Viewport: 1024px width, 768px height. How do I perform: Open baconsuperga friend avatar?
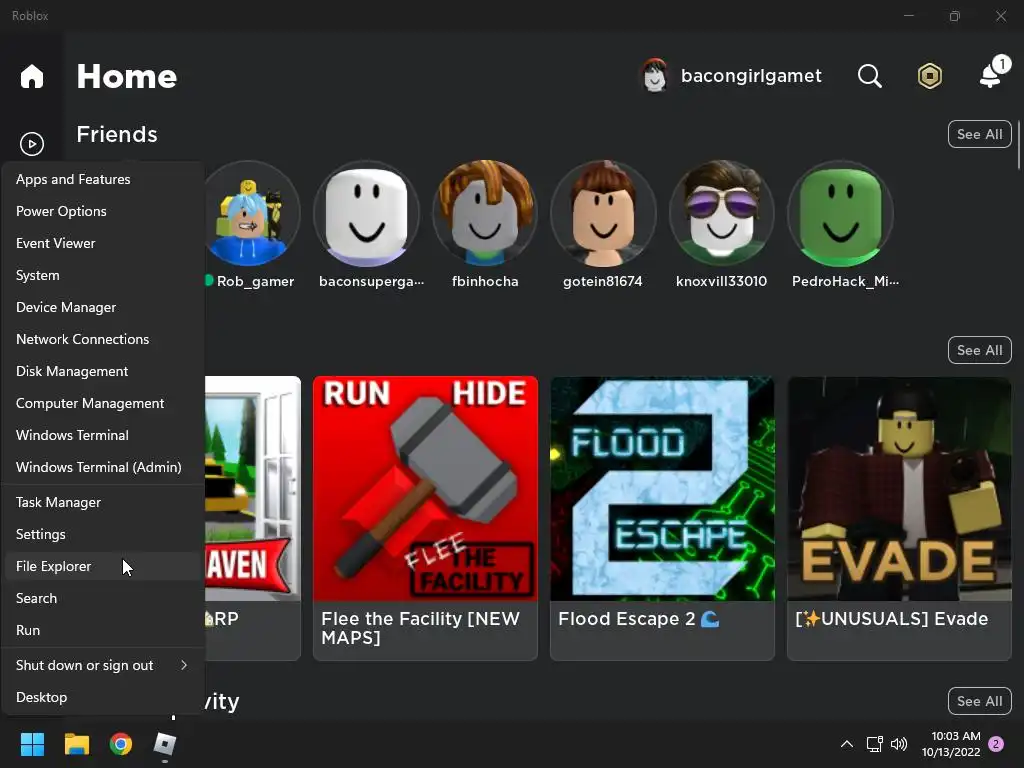point(366,214)
